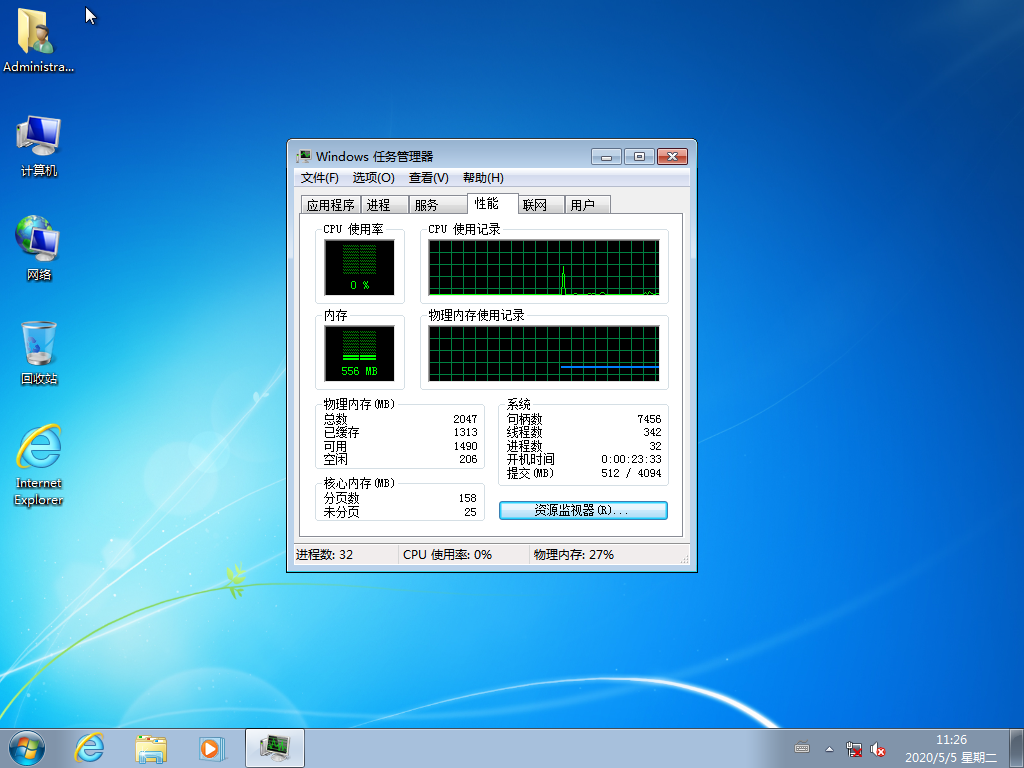Viewport: 1024px width, 768px height.
Task: Click Task Manager title bar icon
Action: tap(304, 156)
